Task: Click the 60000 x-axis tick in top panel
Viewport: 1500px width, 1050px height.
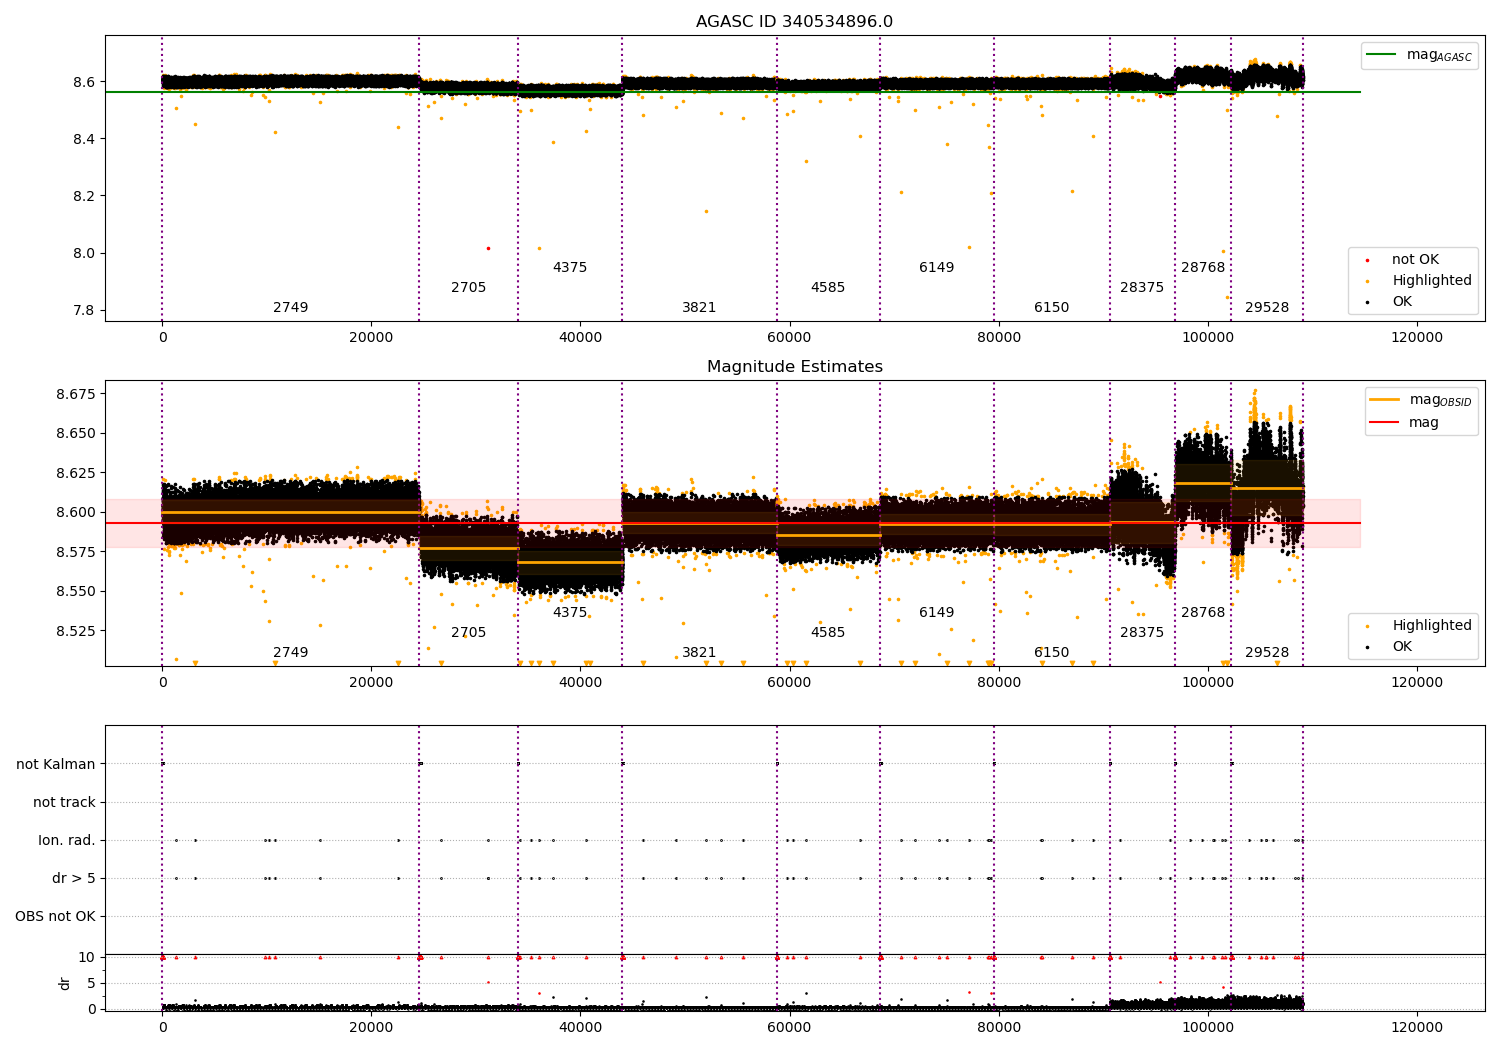Action: [789, 338]
